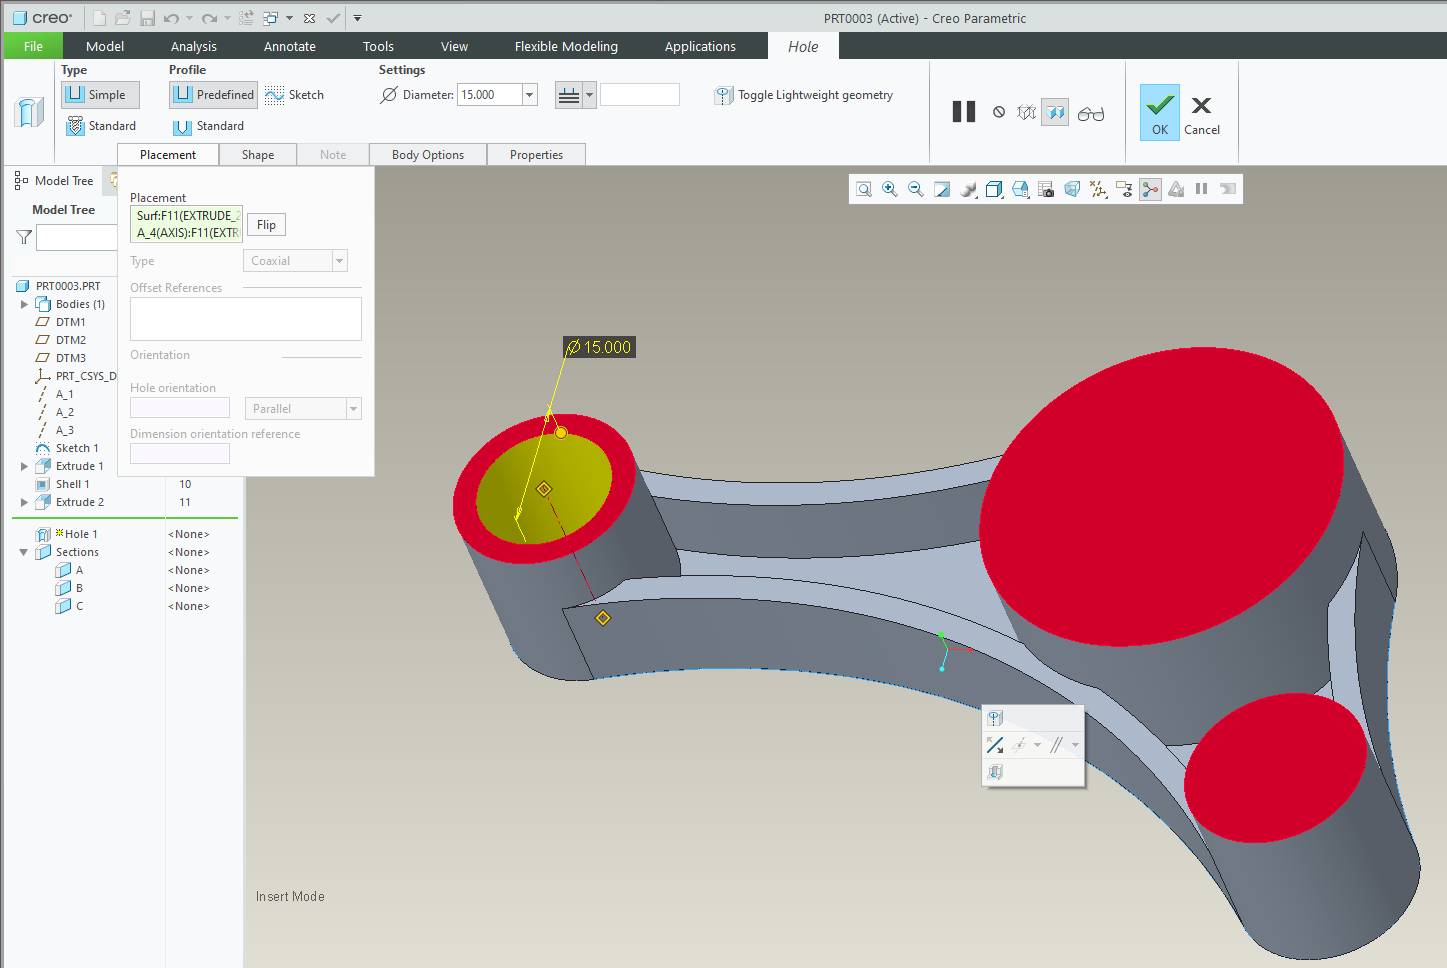Collapse the Sections node in Model Tree

[x=23, y=551]
